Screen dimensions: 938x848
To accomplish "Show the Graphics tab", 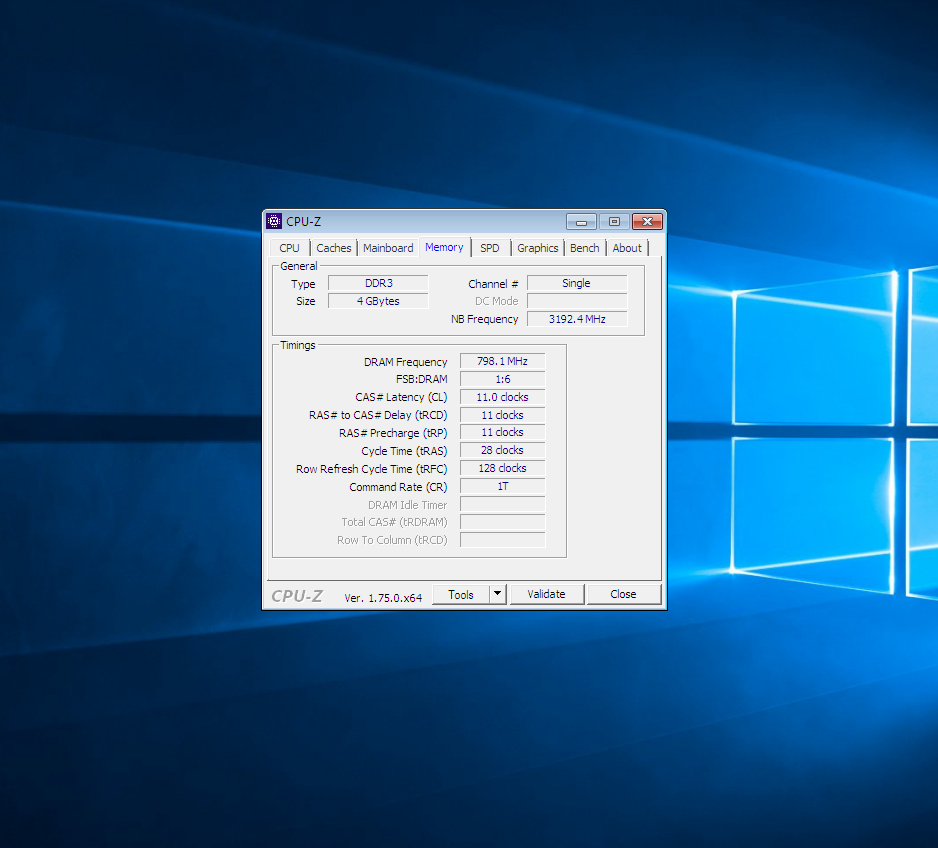I will tap(537, 248).
